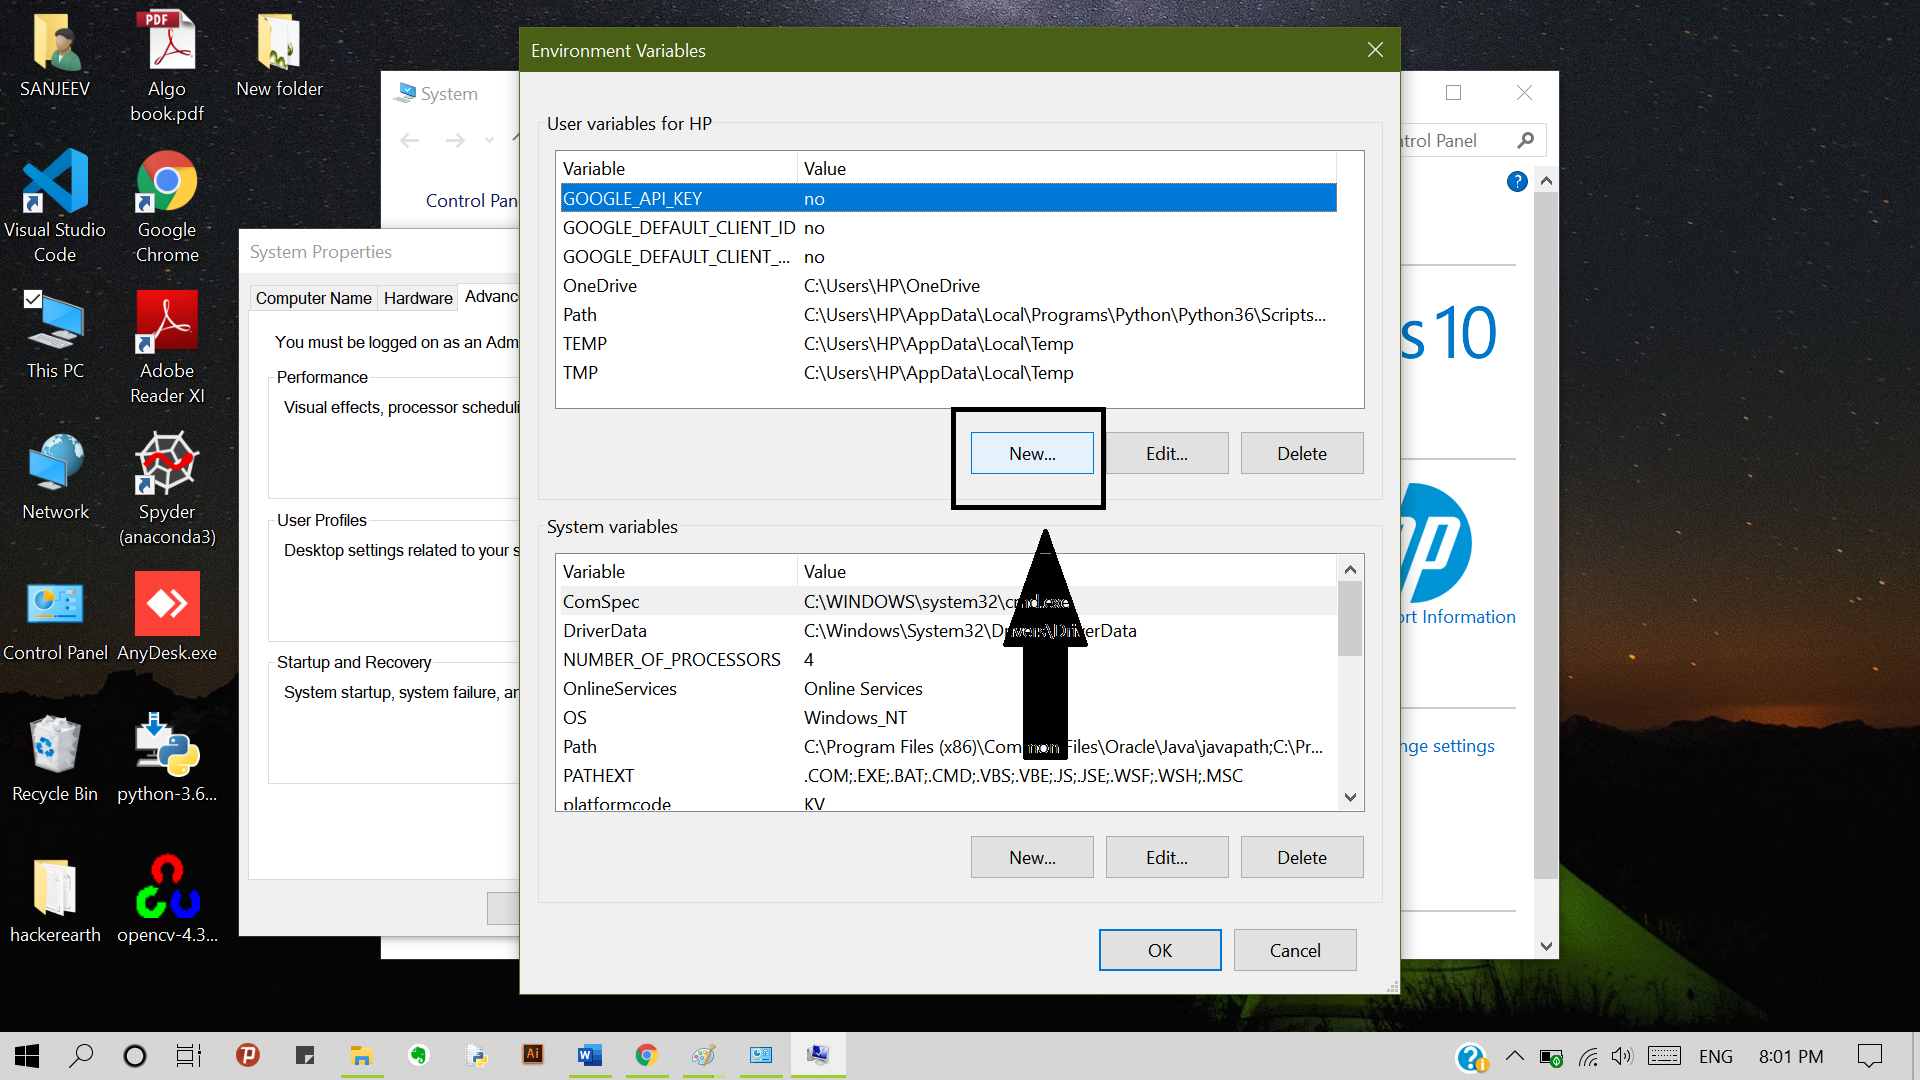The image size is (1920, 1080).
Task: Switch to the Hardware tab
Action: [x=418, y=298]
